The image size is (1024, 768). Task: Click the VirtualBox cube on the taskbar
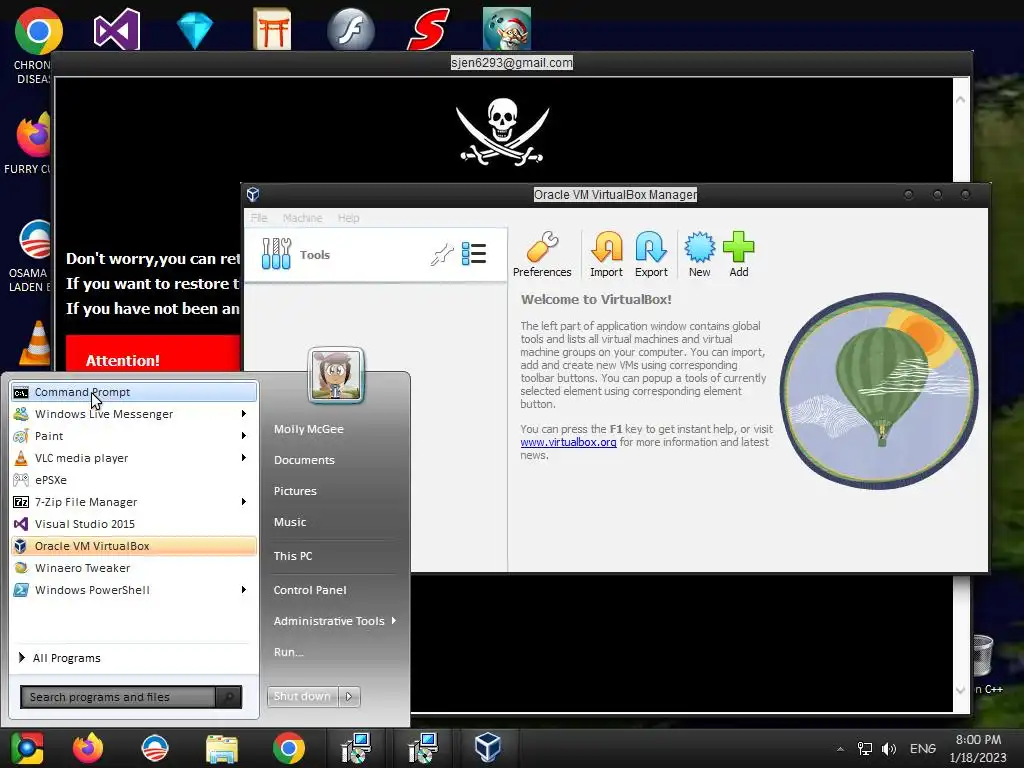488,747
